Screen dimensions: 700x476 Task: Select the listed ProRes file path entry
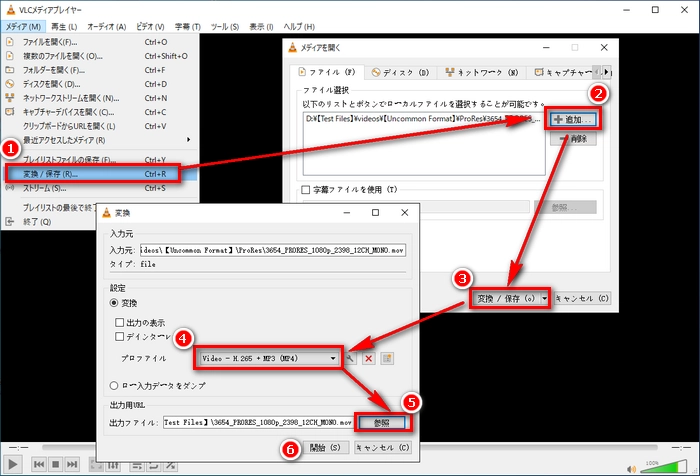pyautogui.click(x=423, y=119)
